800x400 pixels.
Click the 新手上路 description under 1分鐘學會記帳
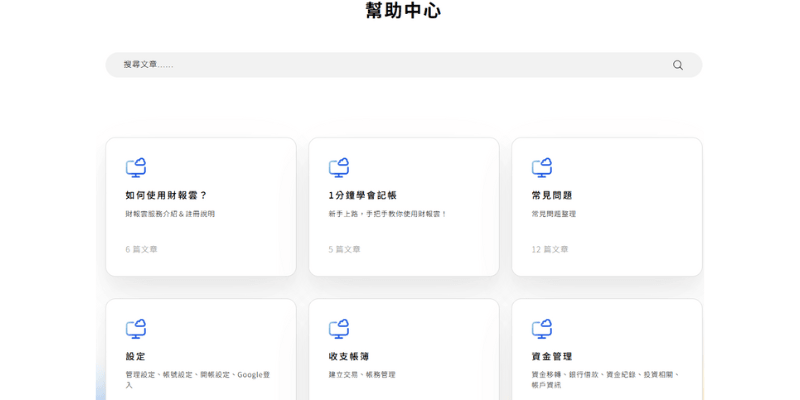pyautogui.click(x=387, y=214)
